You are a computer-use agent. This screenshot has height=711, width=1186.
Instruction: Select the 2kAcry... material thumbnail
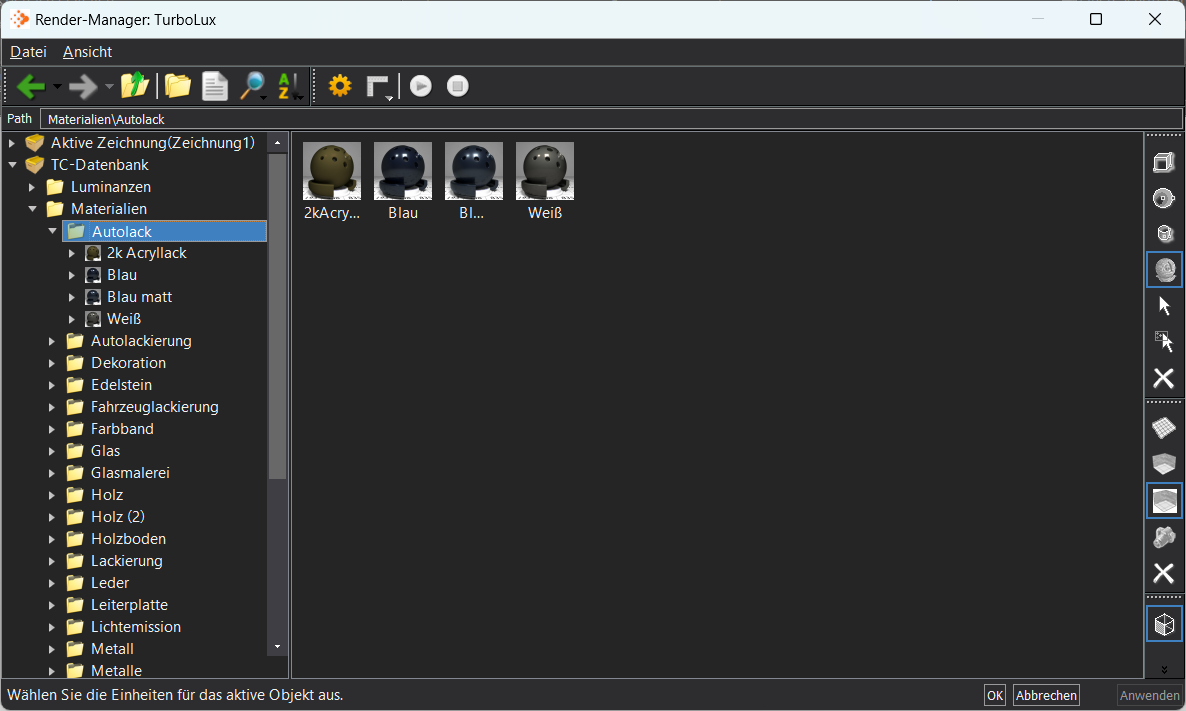click(x=332, y=182)
